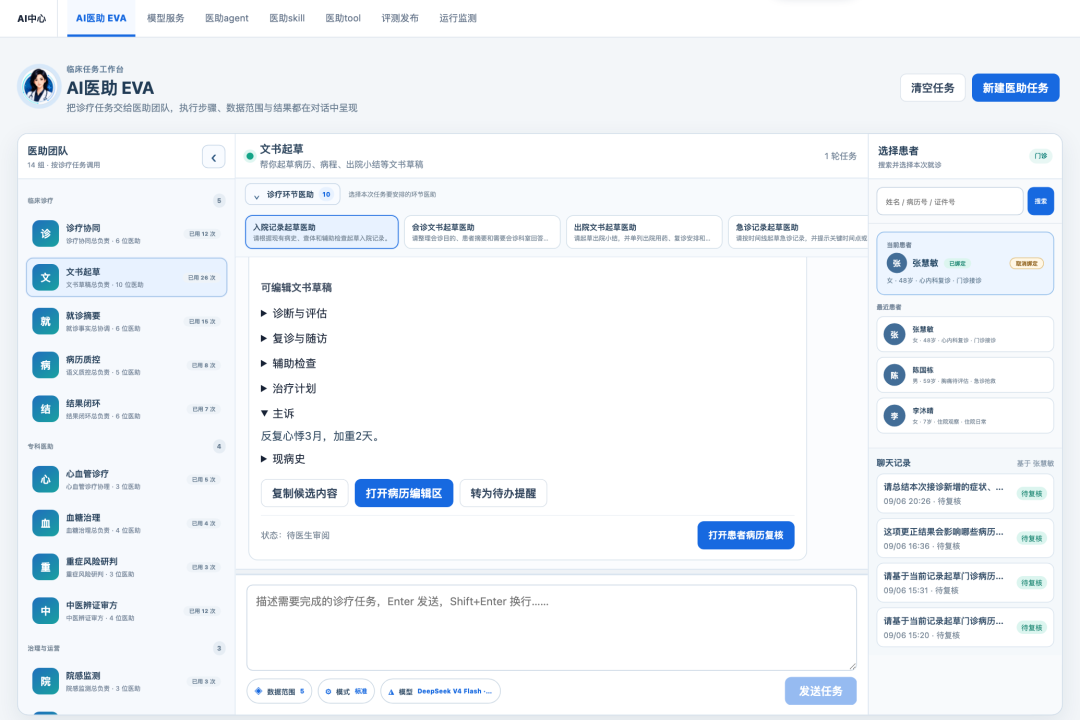
Task: Click the 打开病历编辑区 button
Action: coord(404,493)
